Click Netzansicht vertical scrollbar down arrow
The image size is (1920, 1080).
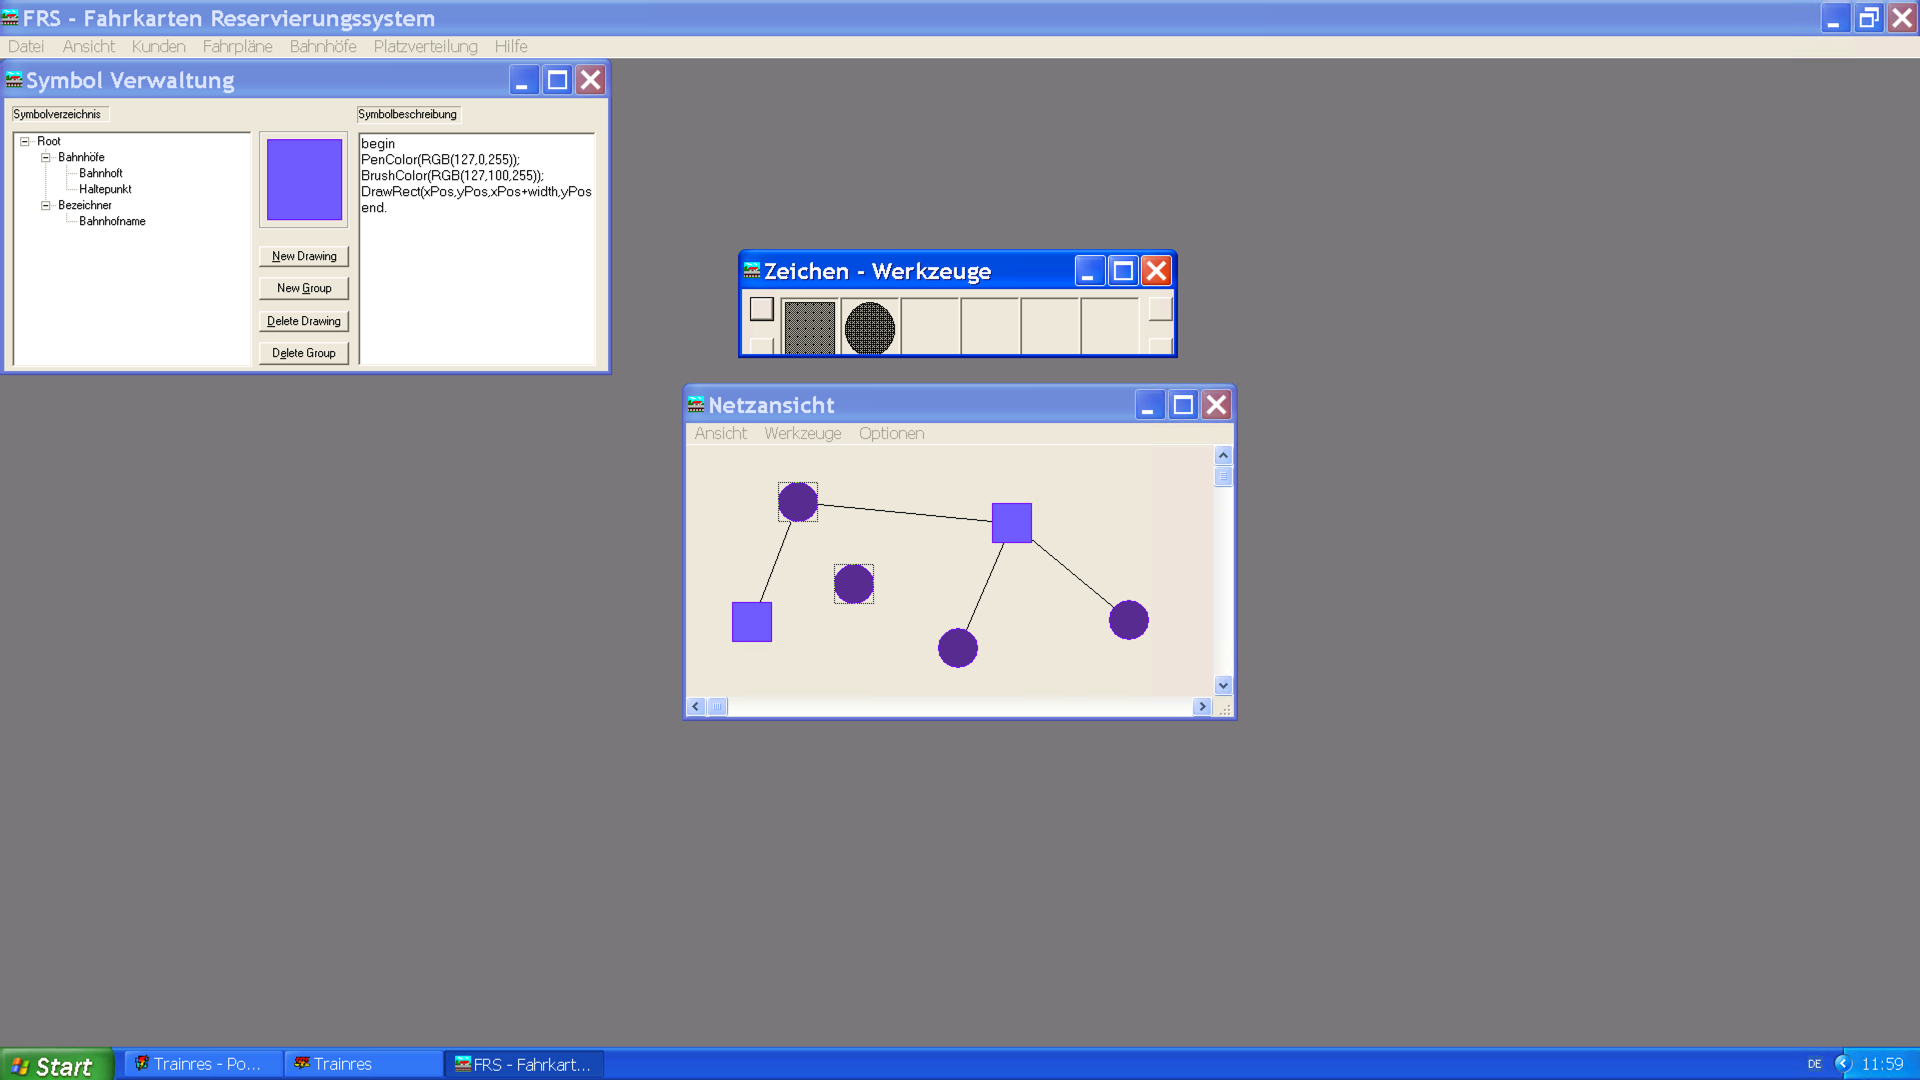click(1223, 686)
